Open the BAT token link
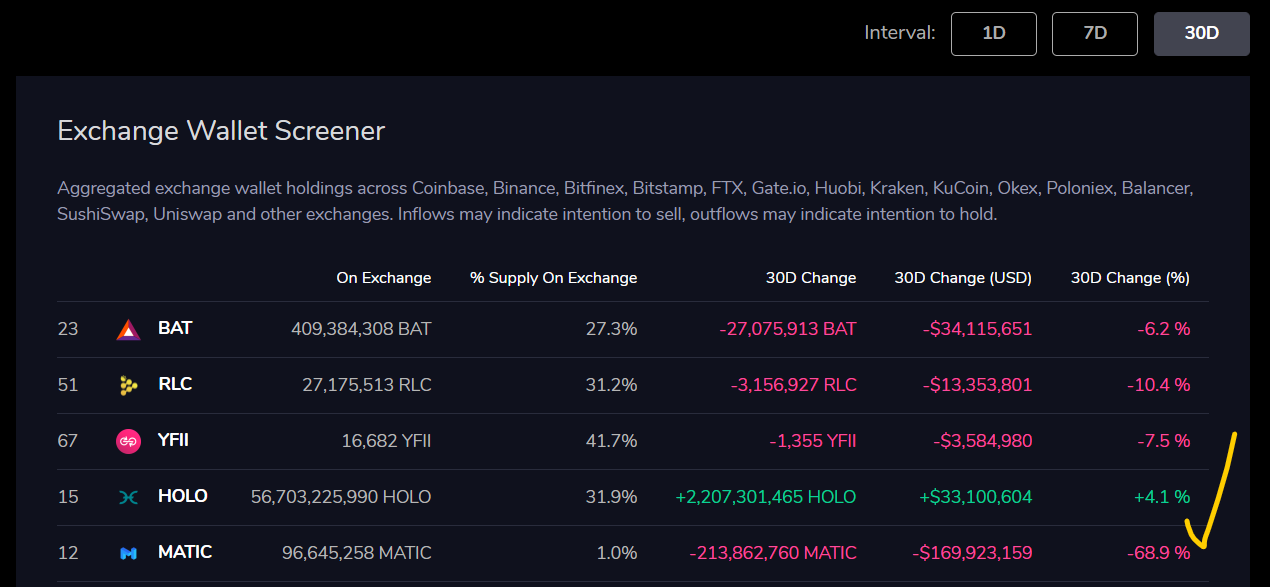1270x587 pixels. coord(175,328)
